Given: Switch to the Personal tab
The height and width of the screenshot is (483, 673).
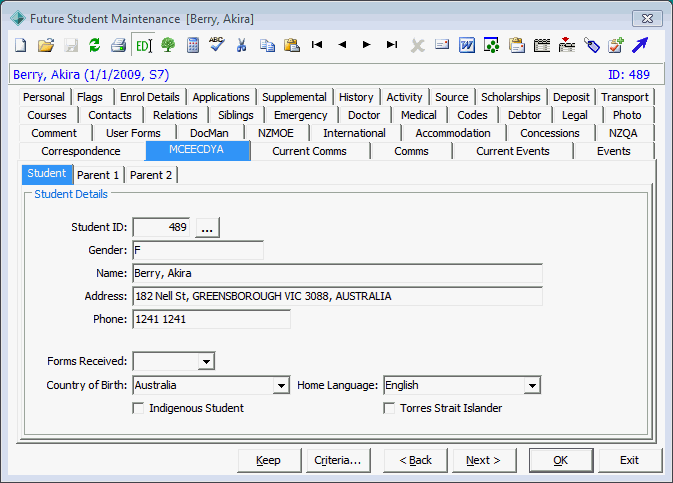Looking at the screenshot, I should click(x=44, y=97).
